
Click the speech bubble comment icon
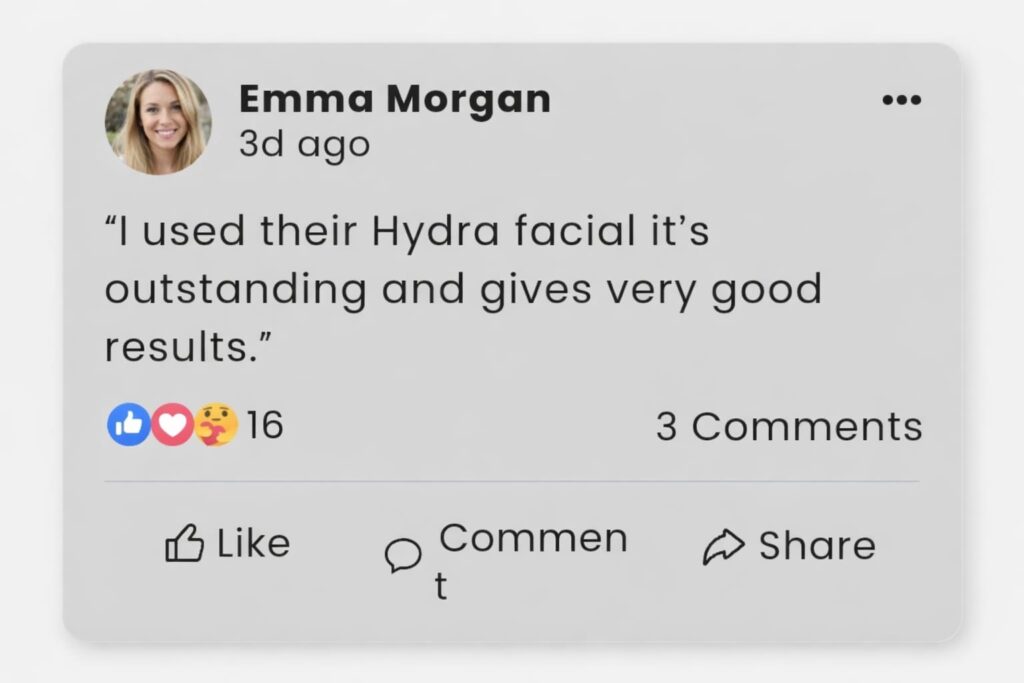click(x=403, y=555)
